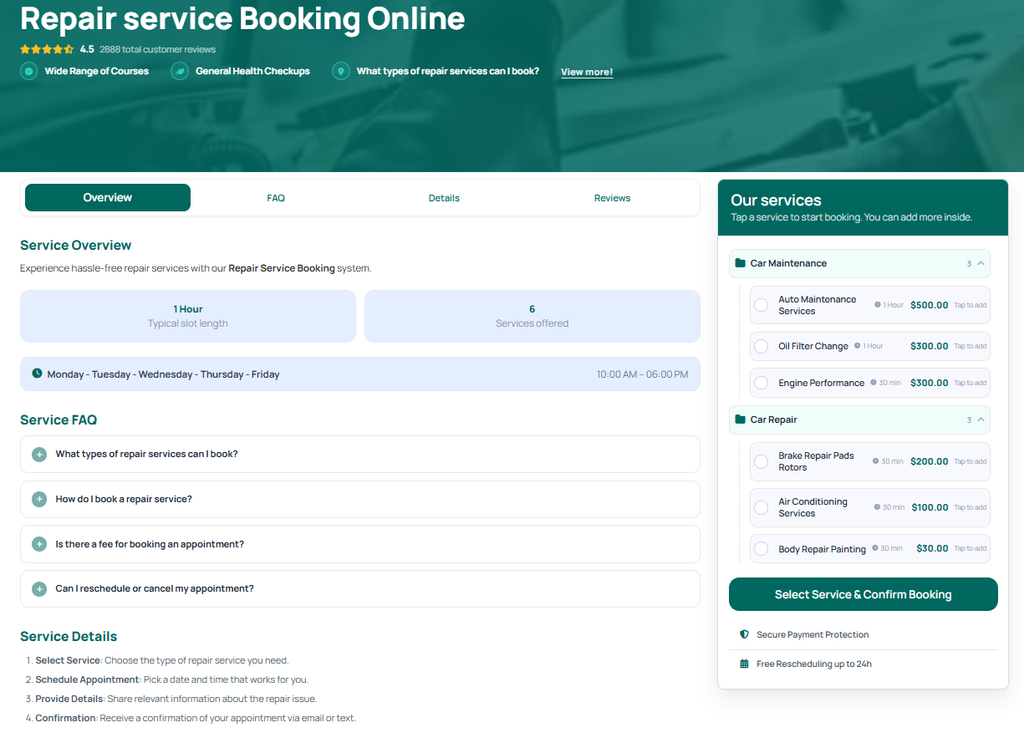Collapse the Car Maintenance category chevron
This screenshot has width=1024, height=732.
tap(980, 263)
